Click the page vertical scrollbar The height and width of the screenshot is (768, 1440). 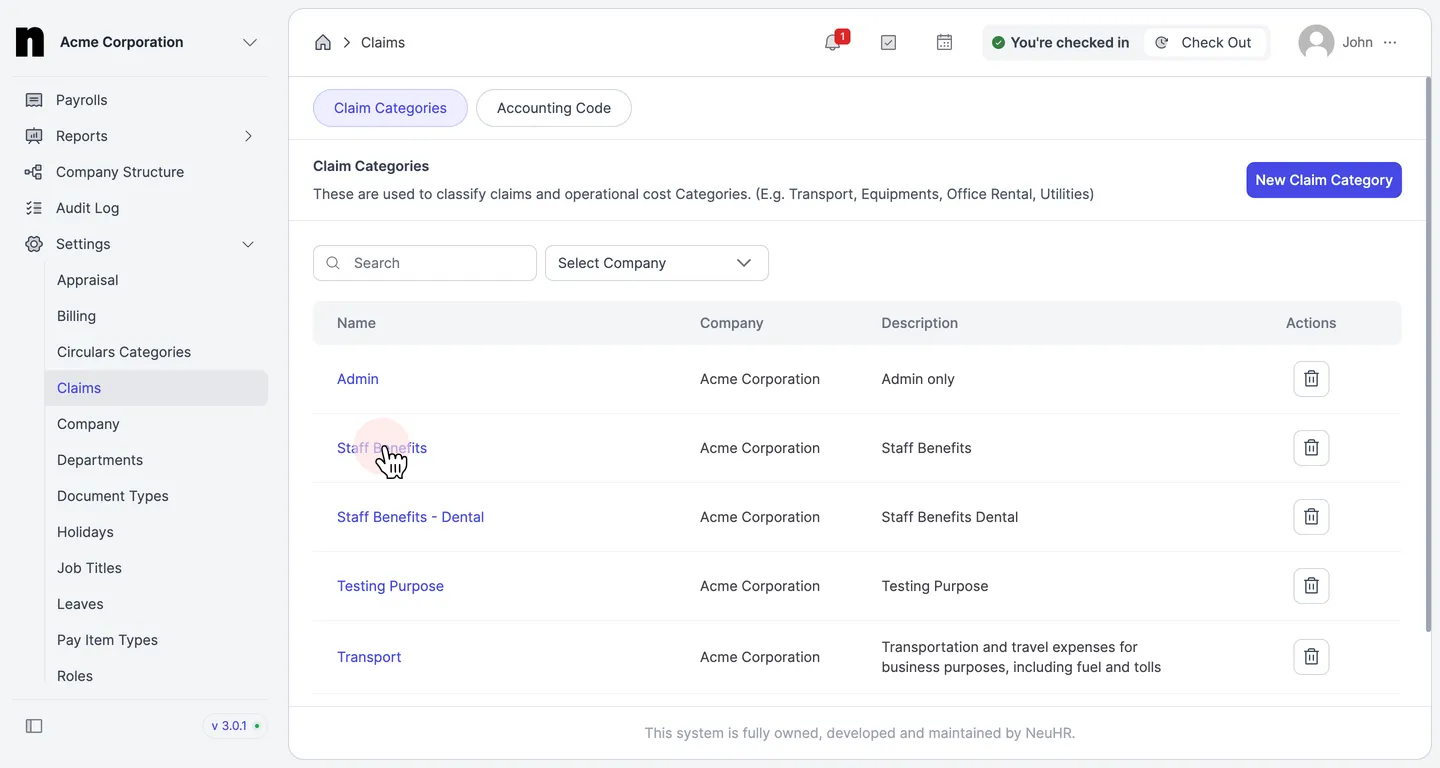(1428, 355)
